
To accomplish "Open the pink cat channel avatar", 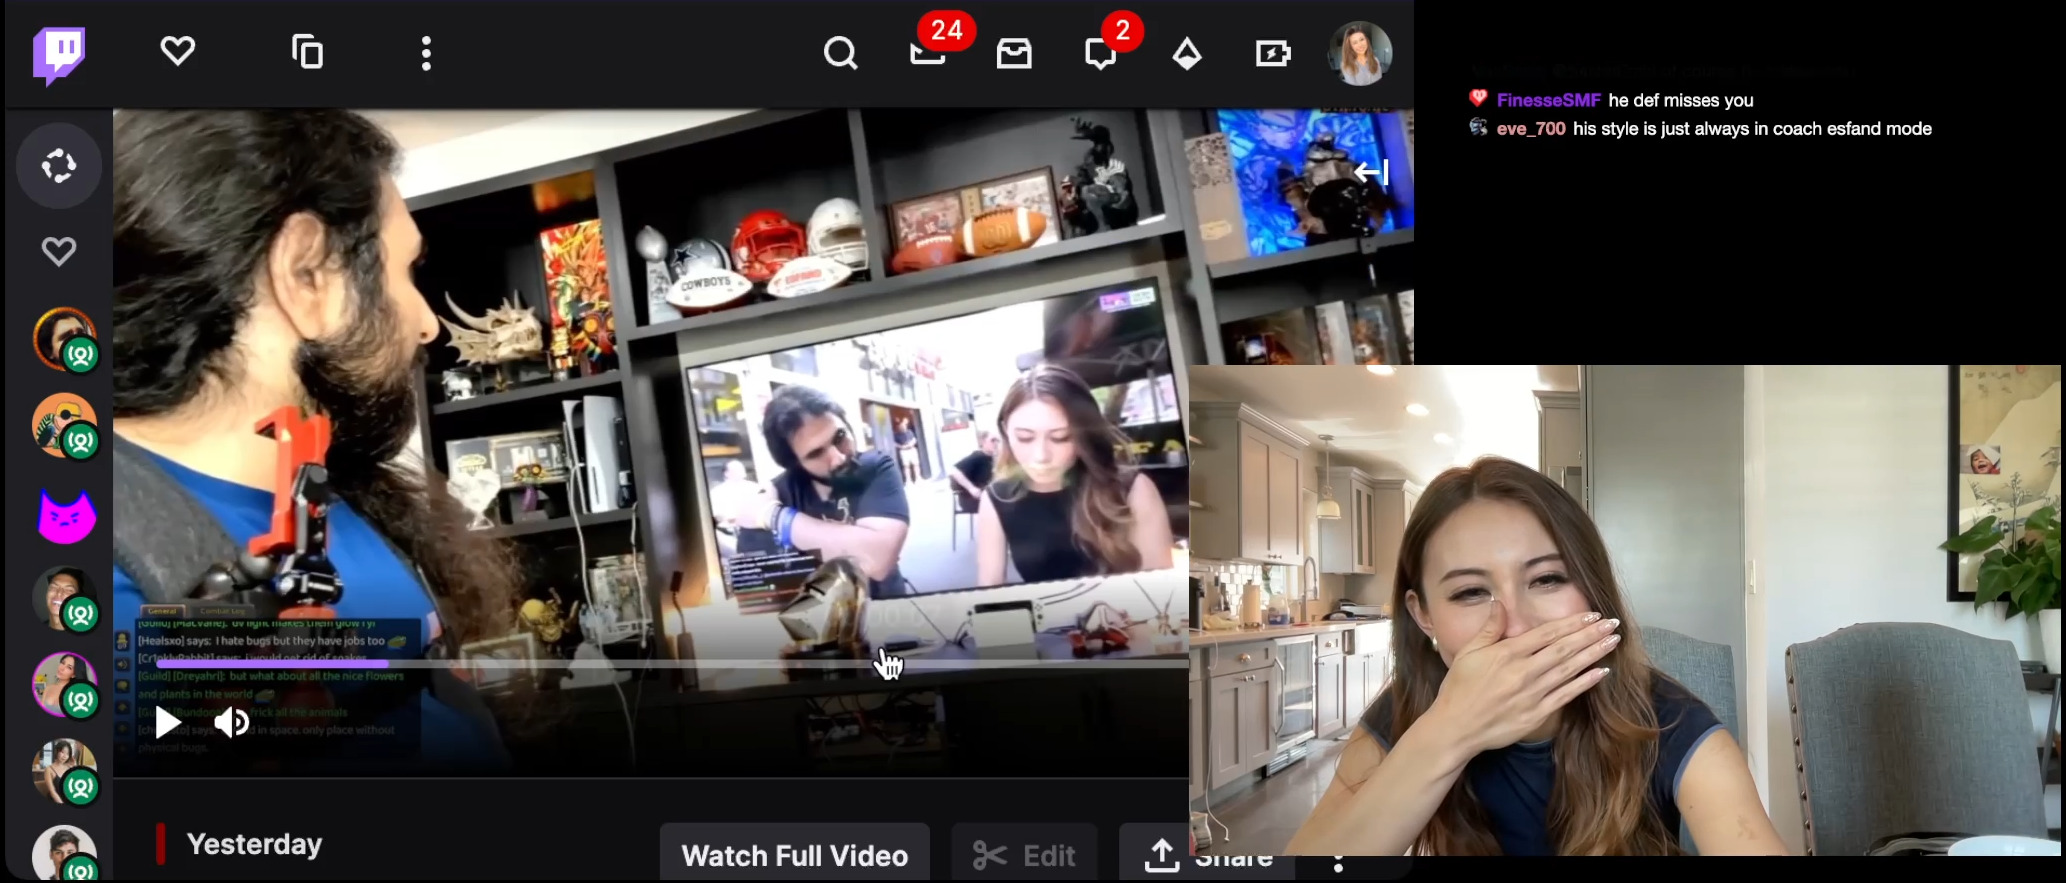I will (67, 516).
